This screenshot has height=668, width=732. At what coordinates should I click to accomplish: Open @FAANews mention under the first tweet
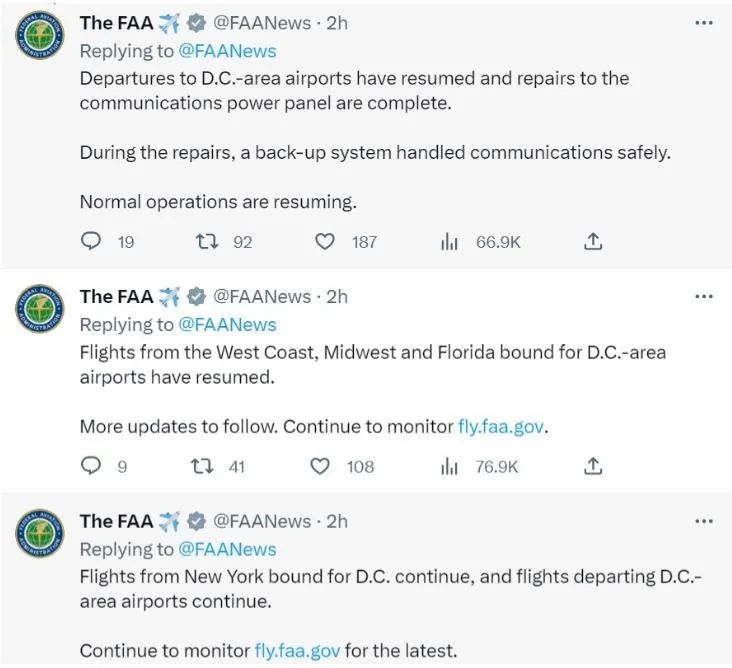click(227, 50)
